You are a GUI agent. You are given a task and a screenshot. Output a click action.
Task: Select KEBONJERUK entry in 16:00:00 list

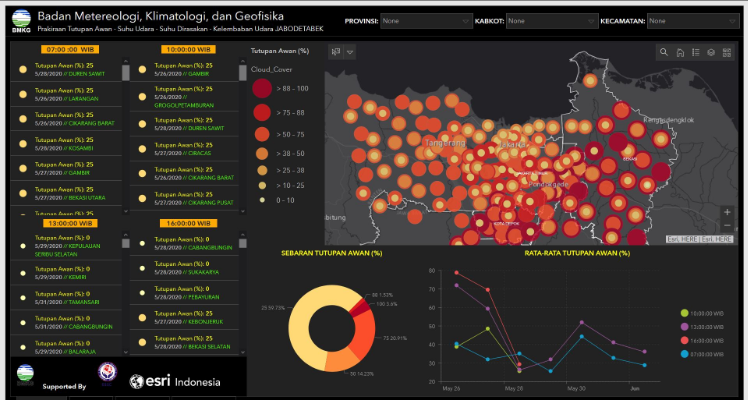coord(185,318)
